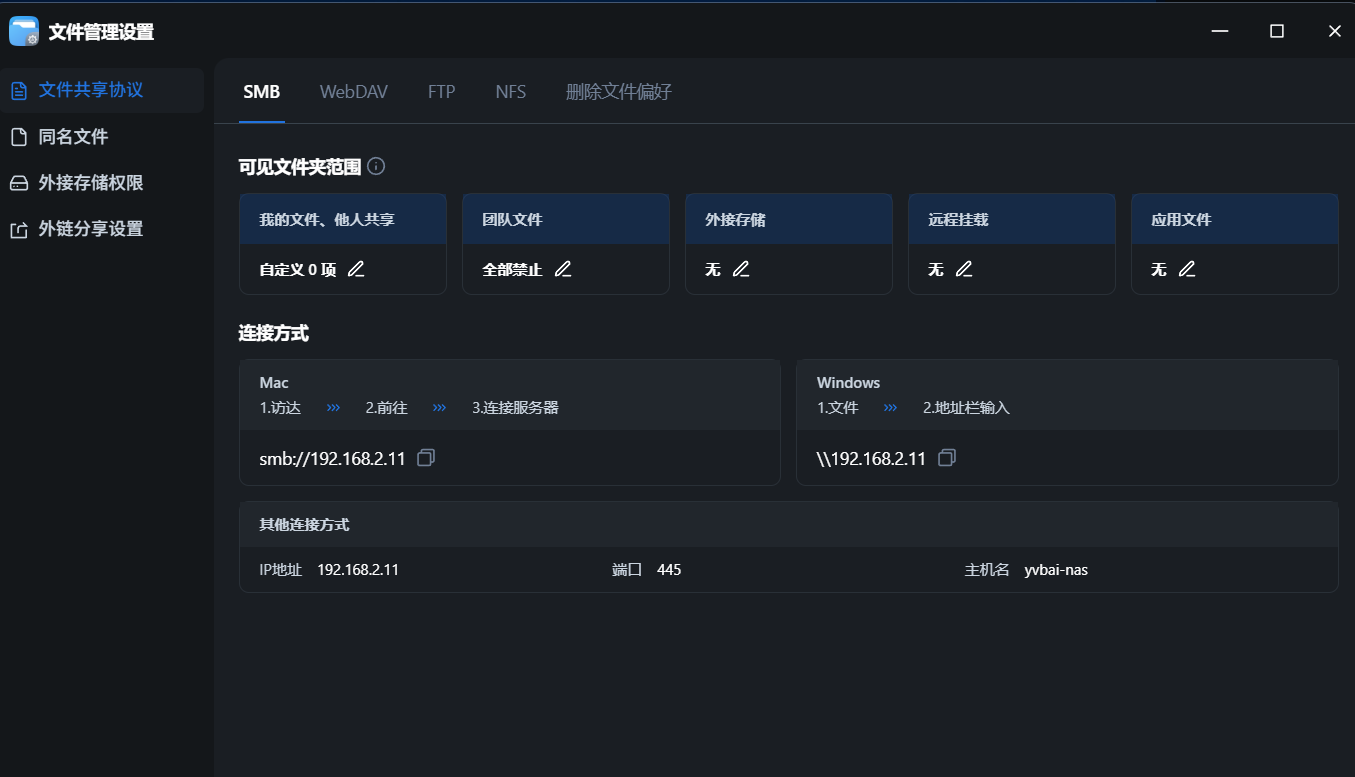
Task: Click the file manager settings app icon
Action: point(23,31)
